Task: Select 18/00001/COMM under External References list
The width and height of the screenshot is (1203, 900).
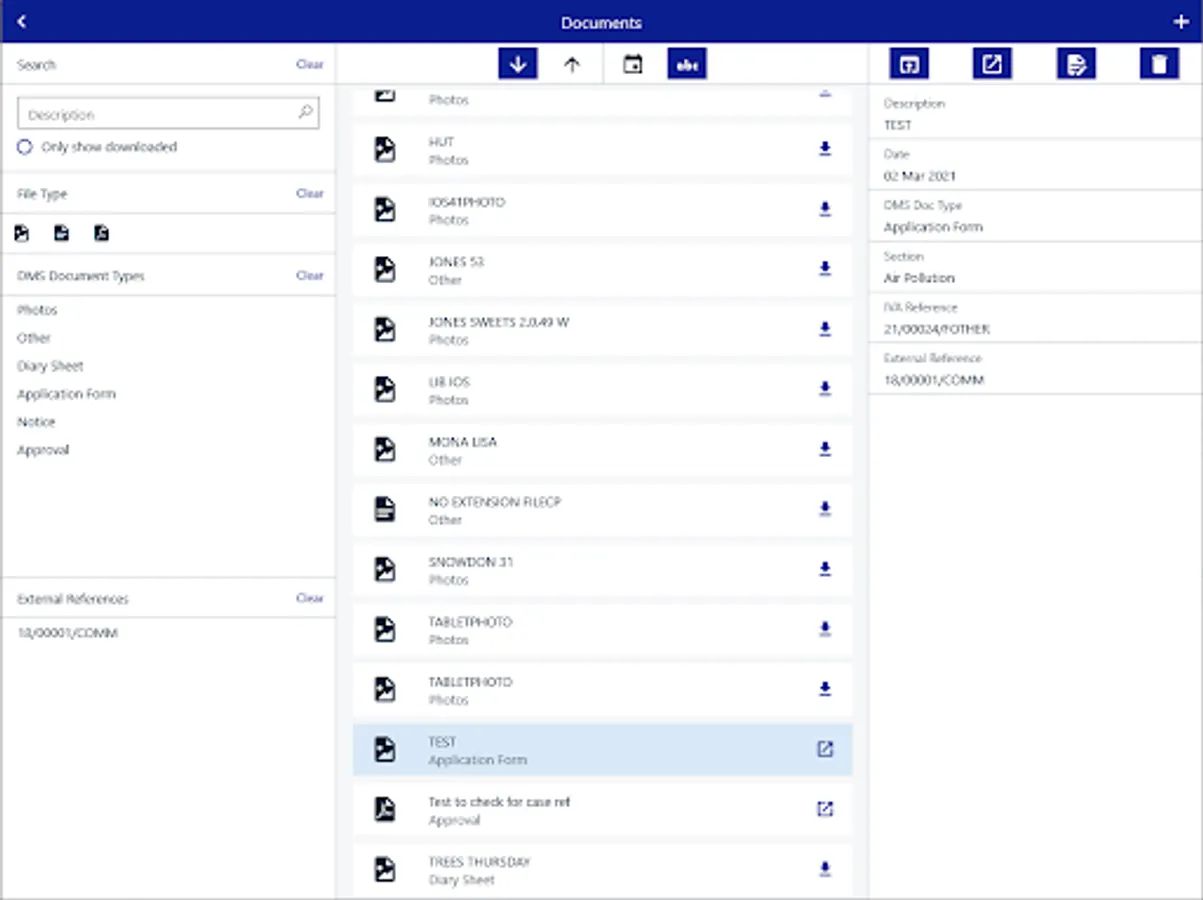Action: tap(68, 633)
